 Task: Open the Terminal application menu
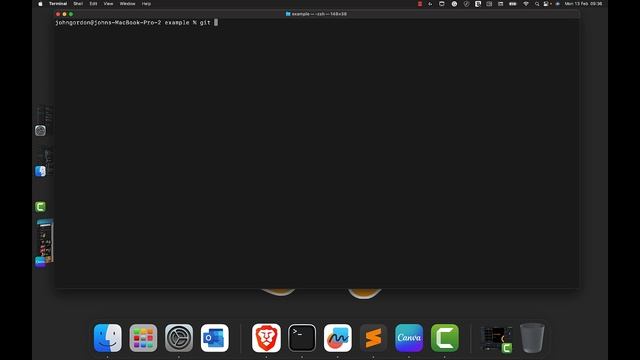pyautogui.click(x=58, y=4)
